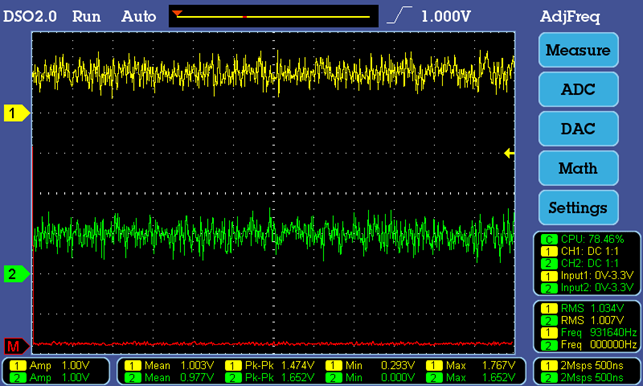The image size is (643, 386).
Task: Click the yellow 1 badge beside Amp
Action: [x=18, y=365]
